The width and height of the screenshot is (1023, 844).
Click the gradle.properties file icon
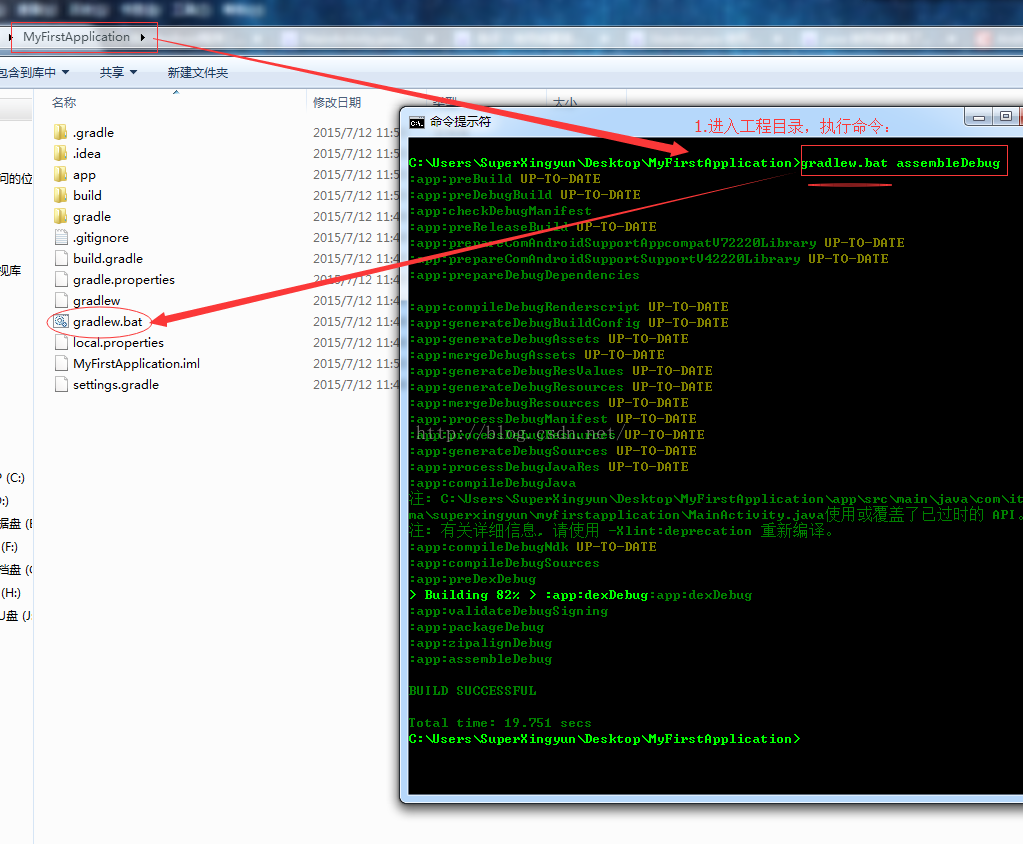(61, 279)
